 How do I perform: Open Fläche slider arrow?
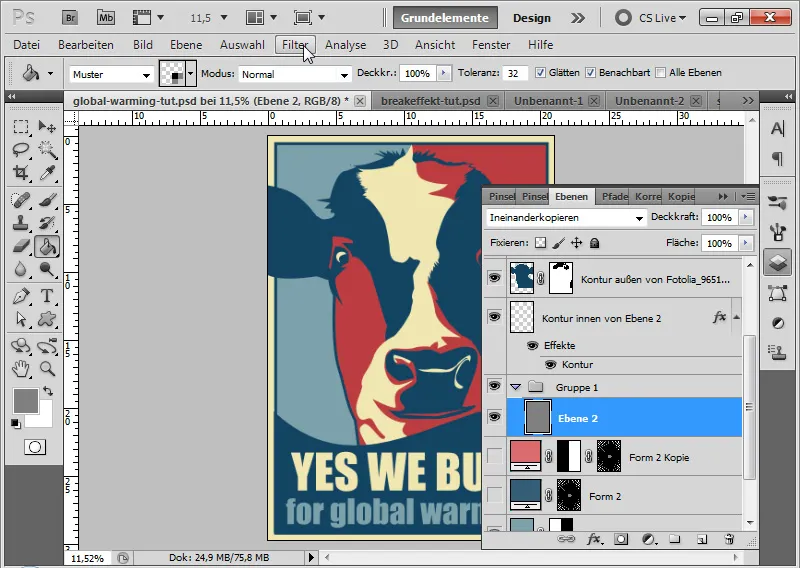point(746,243)
